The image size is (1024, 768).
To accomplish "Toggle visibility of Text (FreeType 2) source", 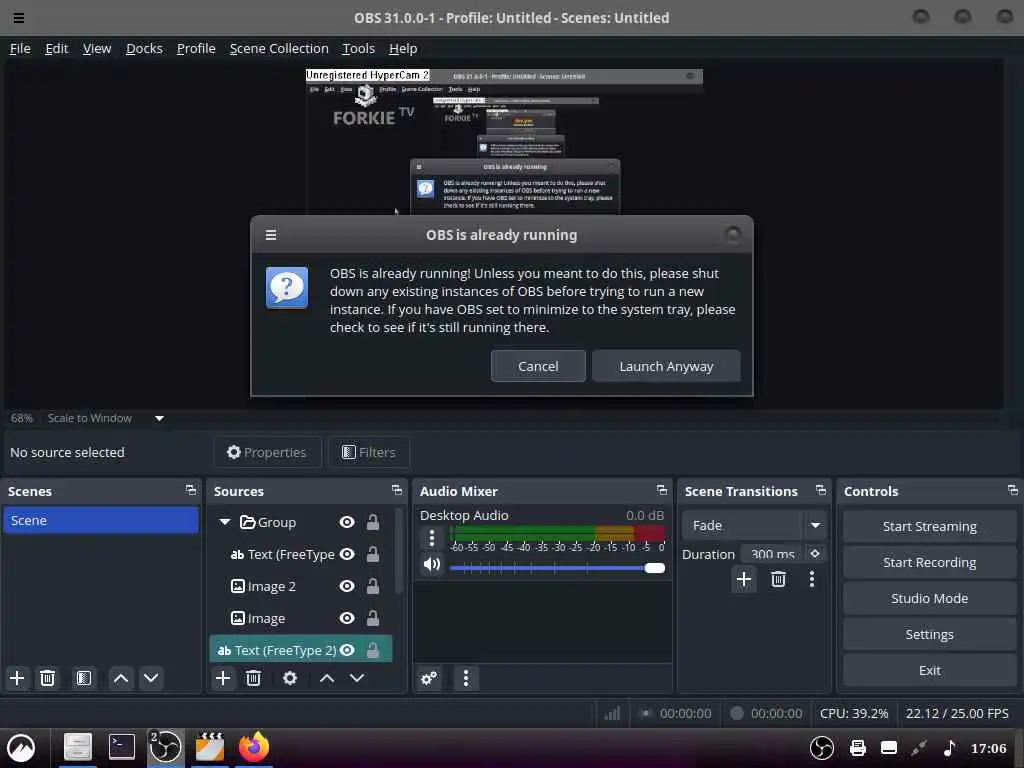I will coord(347,650).
